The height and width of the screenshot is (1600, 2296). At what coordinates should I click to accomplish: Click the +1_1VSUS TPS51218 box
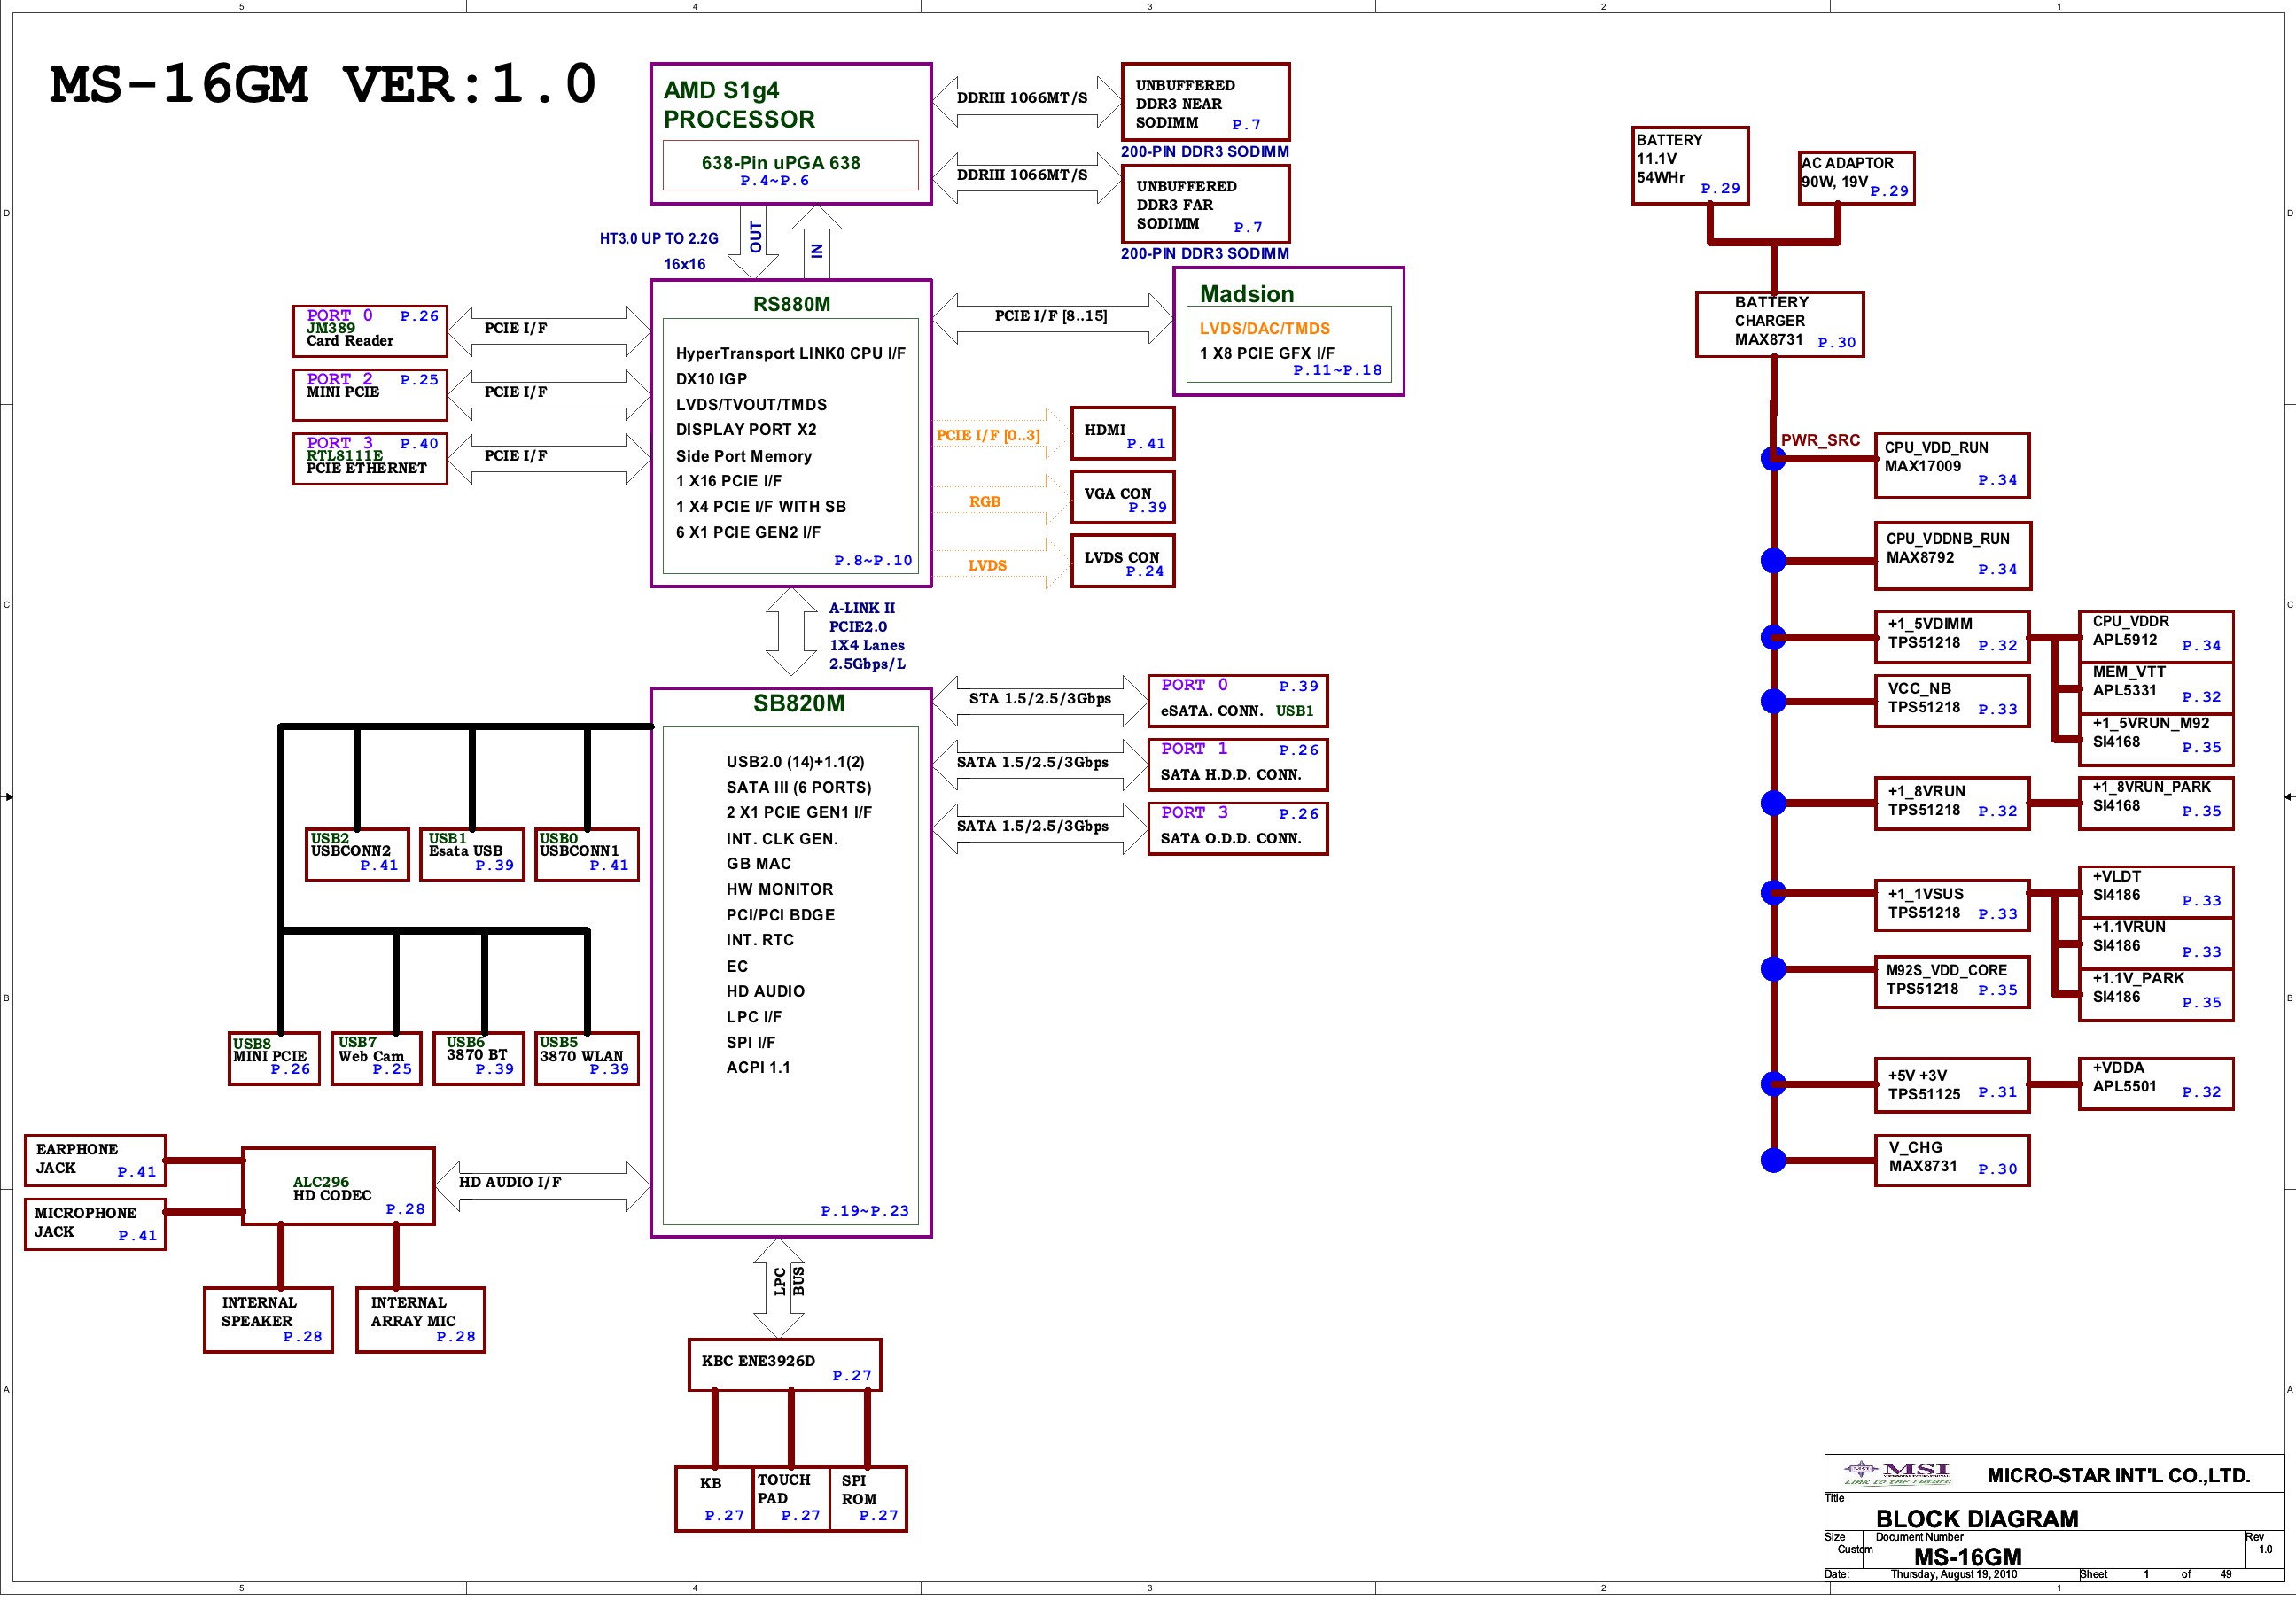point(1952,906)
